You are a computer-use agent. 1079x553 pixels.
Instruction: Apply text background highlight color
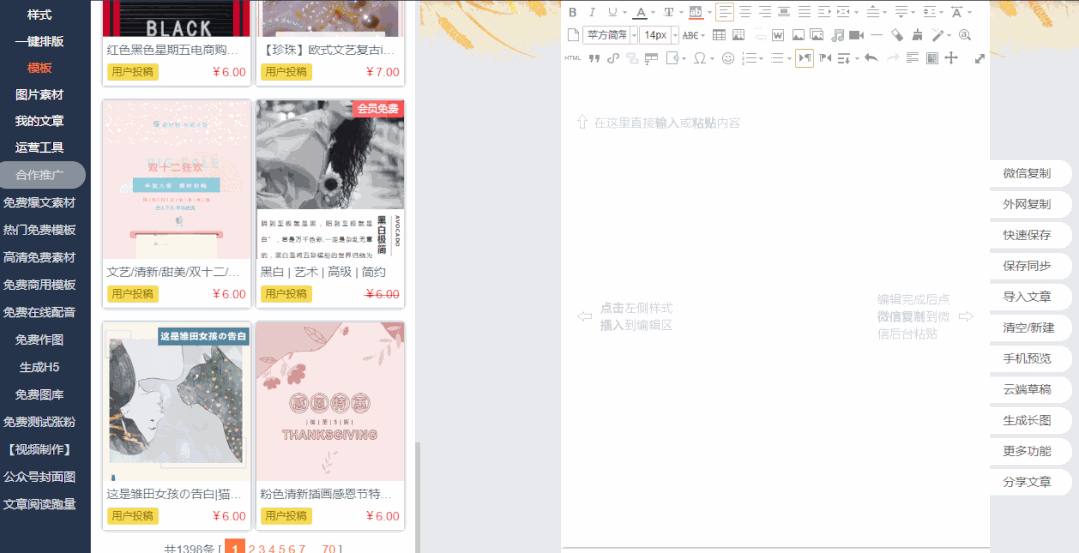pyautogui.click(x=696, y=12)
